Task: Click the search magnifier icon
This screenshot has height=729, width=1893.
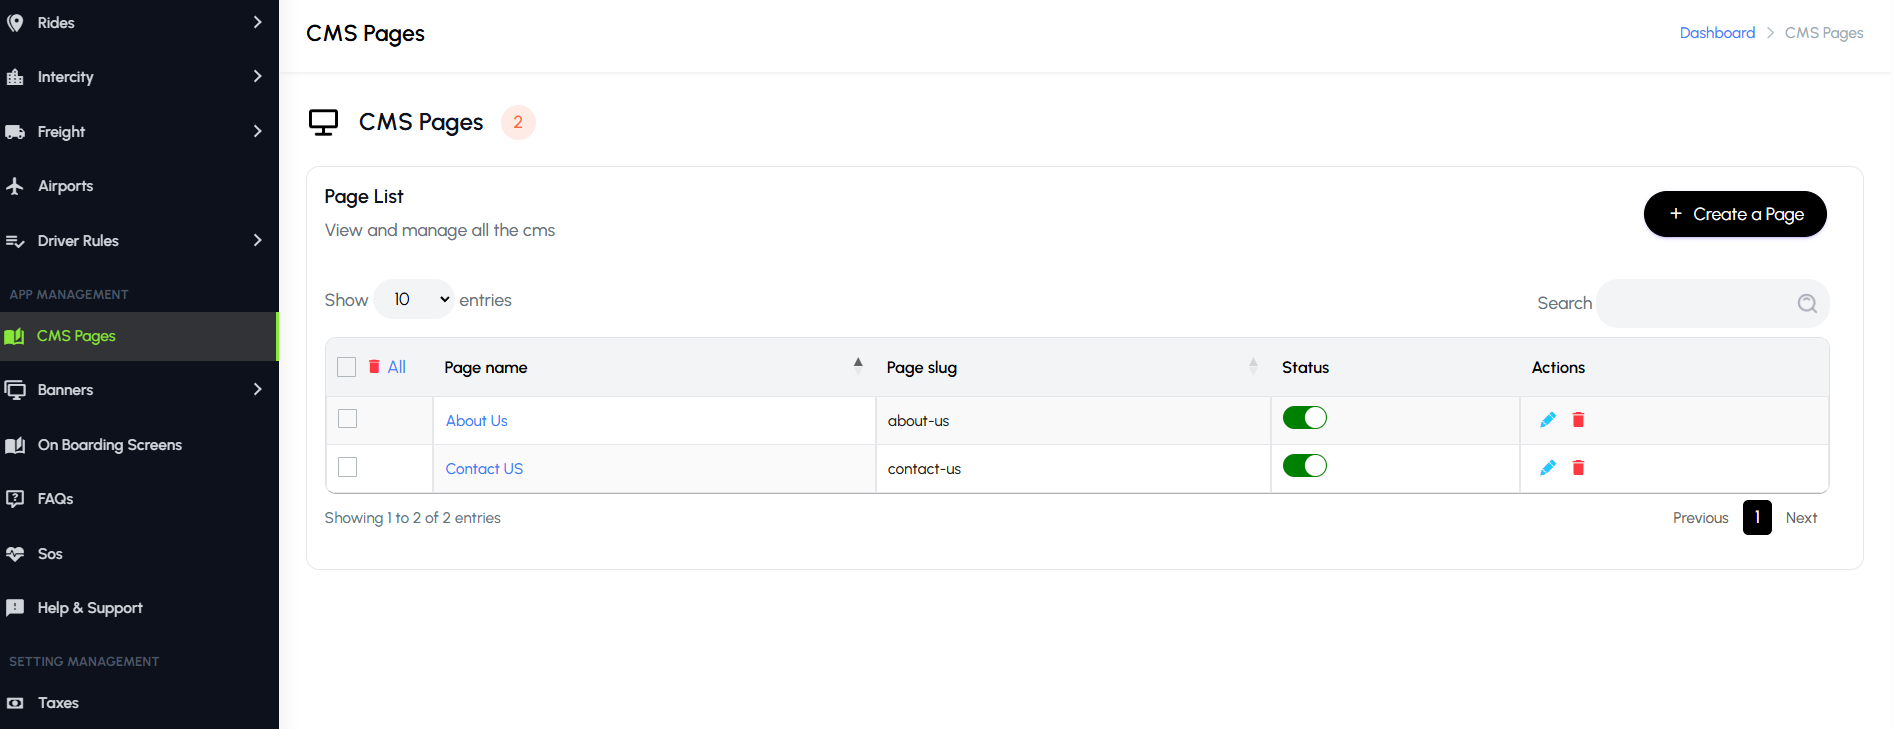Action: click(1806, 304)
